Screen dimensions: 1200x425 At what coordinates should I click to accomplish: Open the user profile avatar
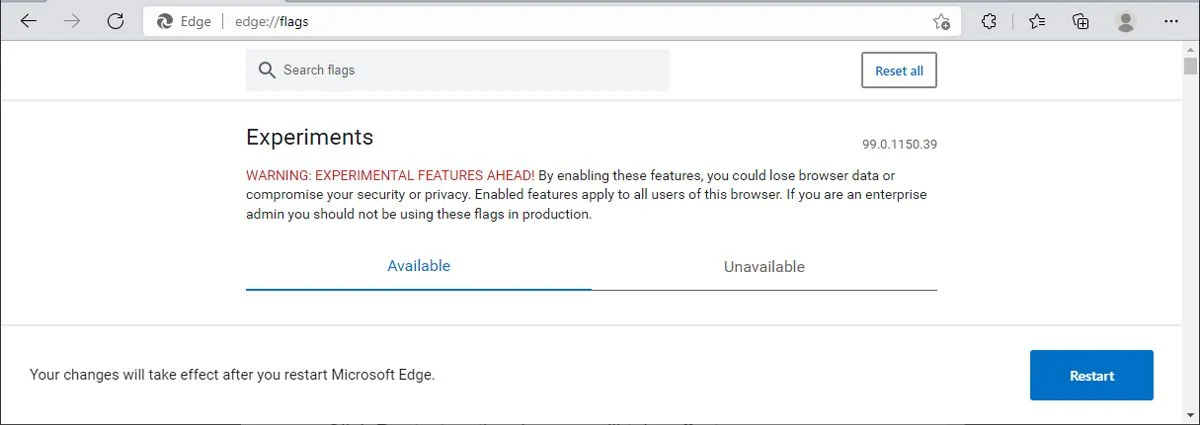tap(1126, 21)
